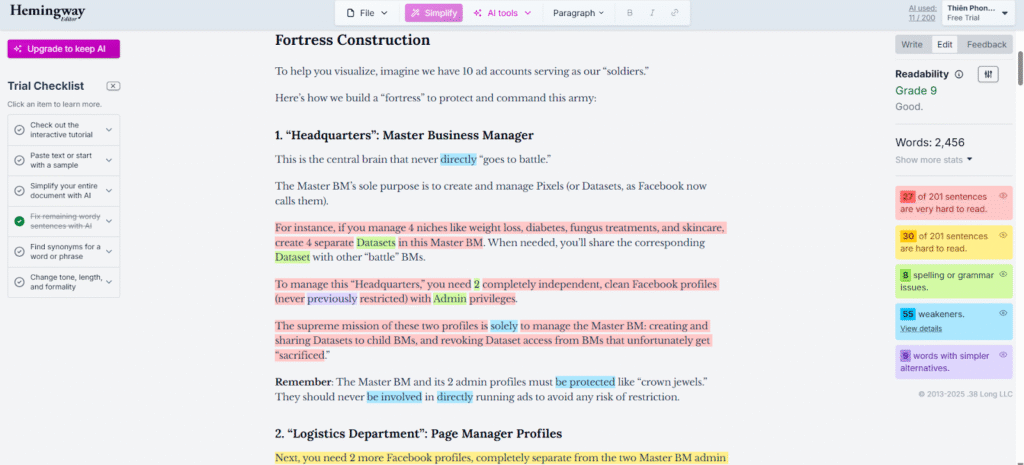Click purple-highlighted word 'previously'
Image resolution: width=1024 pixels, height=465 pixels.
tap(332, 299)
